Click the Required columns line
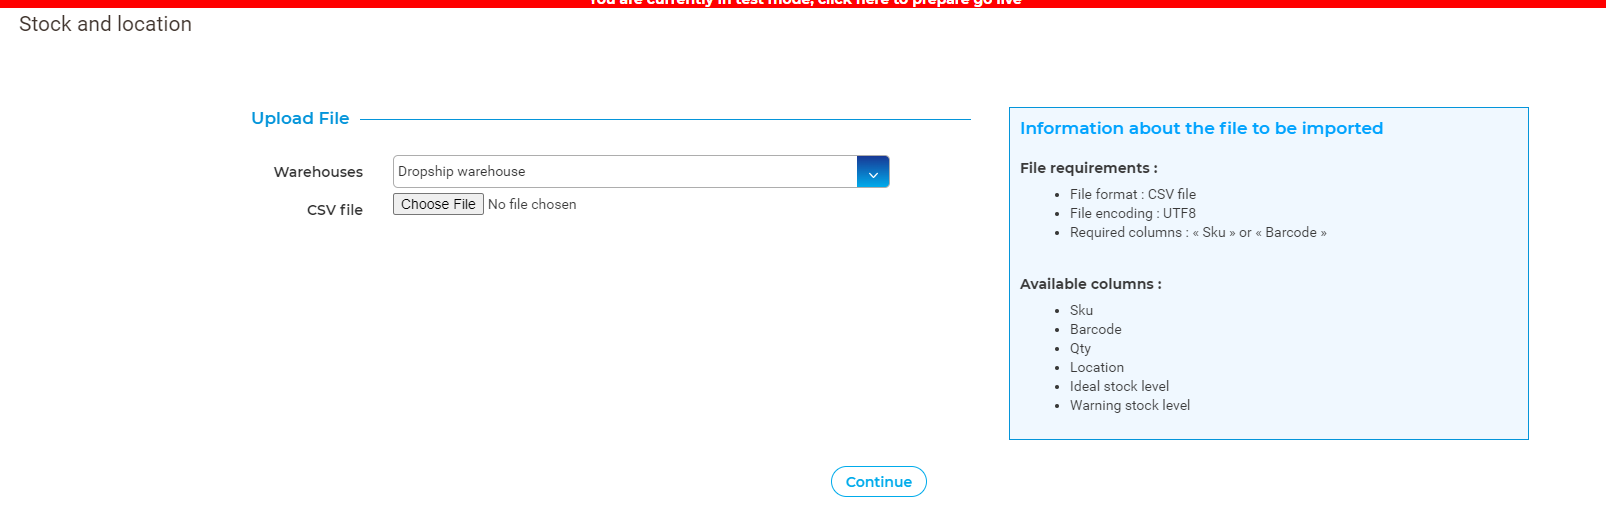This screenshot has width=1606, height=506. [1197, 233]
